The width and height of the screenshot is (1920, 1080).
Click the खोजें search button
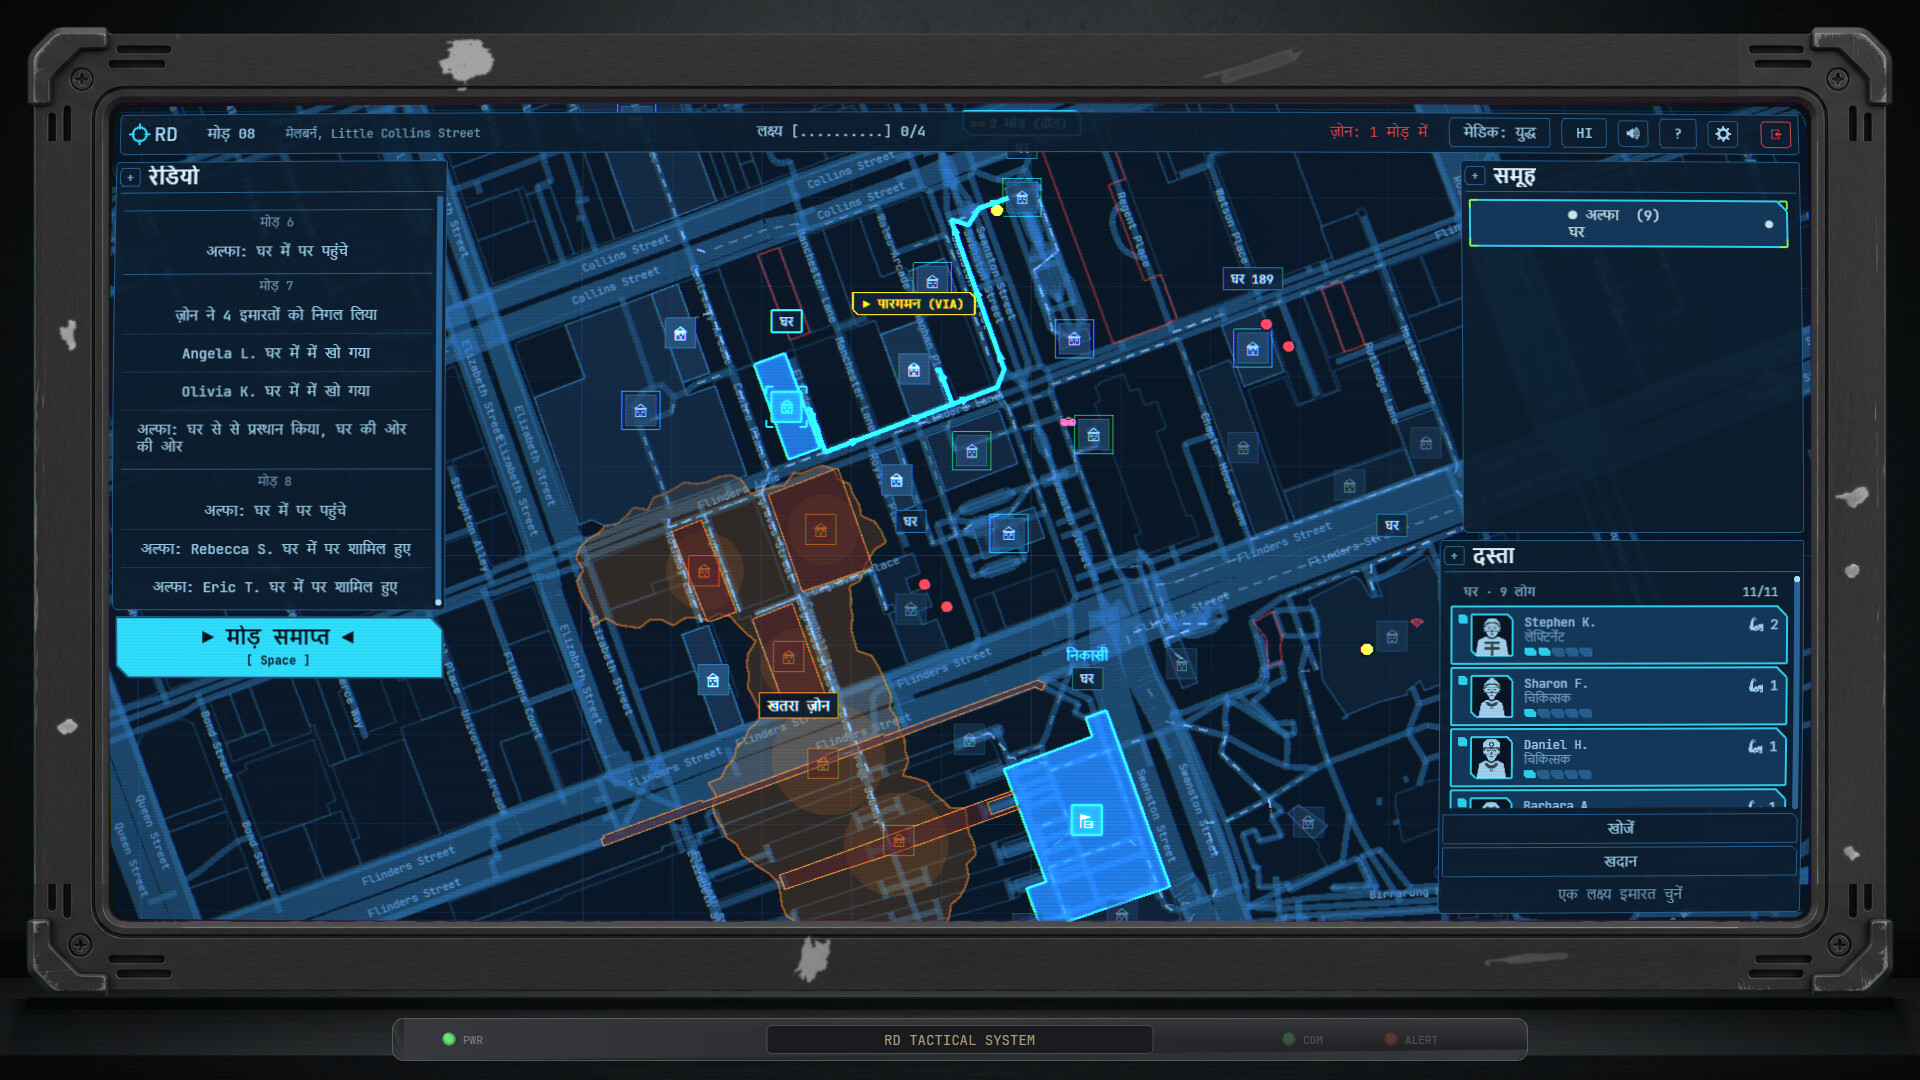(1620, 828)
